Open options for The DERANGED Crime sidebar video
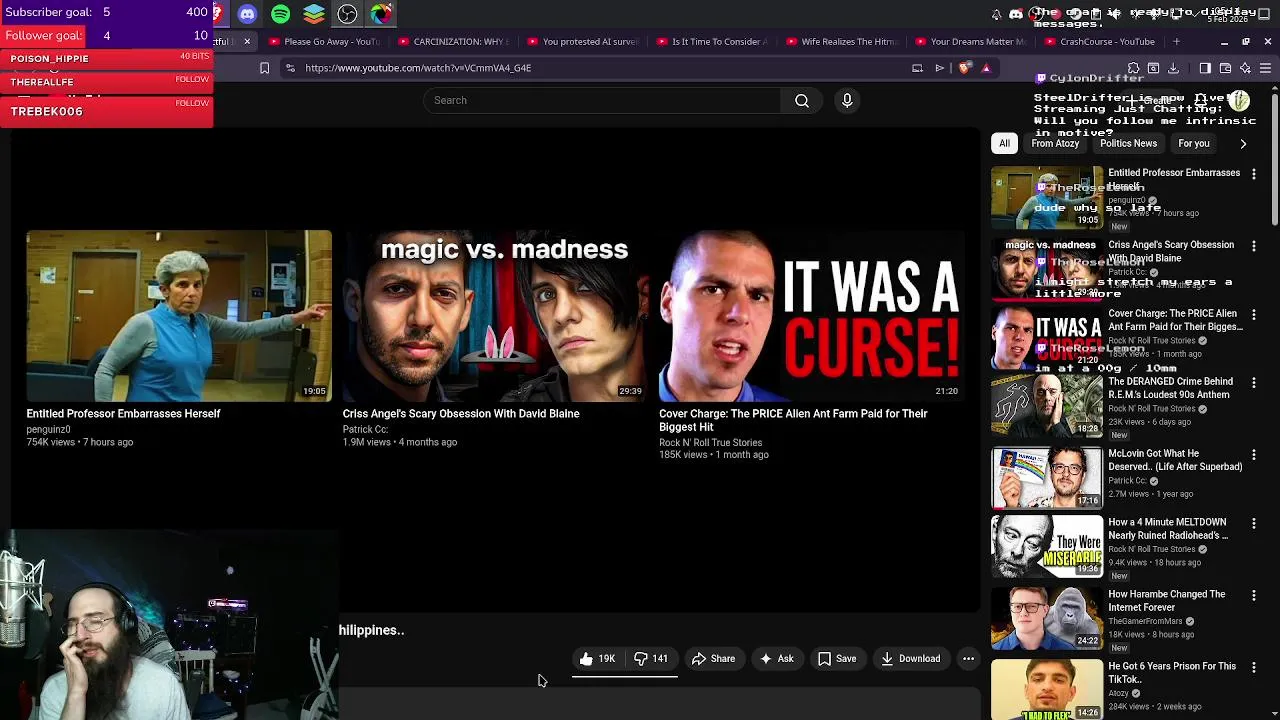Screen dimensions: 1280x720 [x=1254, y=383]
